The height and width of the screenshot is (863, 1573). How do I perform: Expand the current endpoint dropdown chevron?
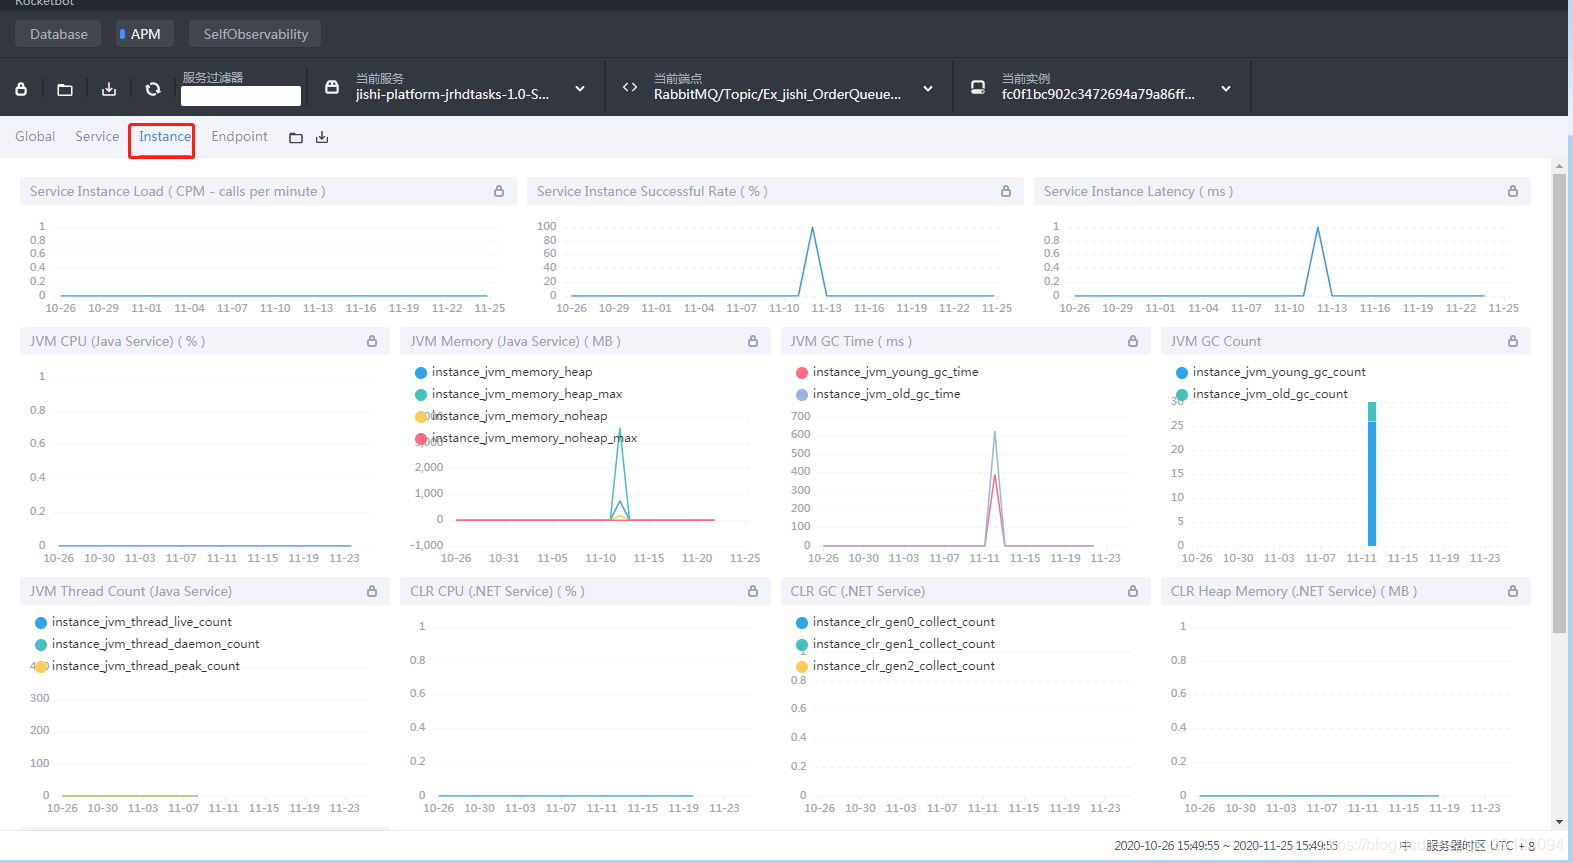[928, 89]
